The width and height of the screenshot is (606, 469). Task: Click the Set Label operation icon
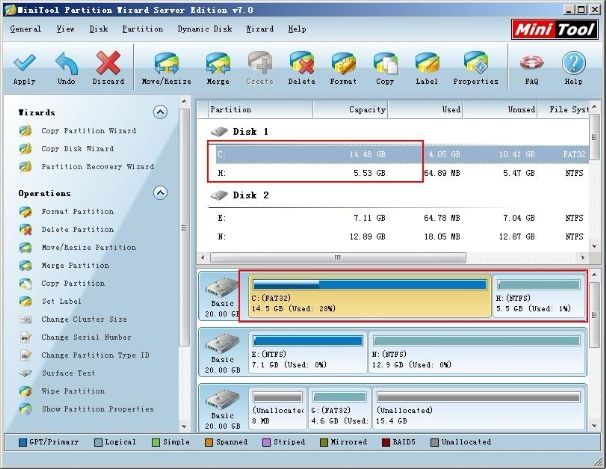point(26,301)
